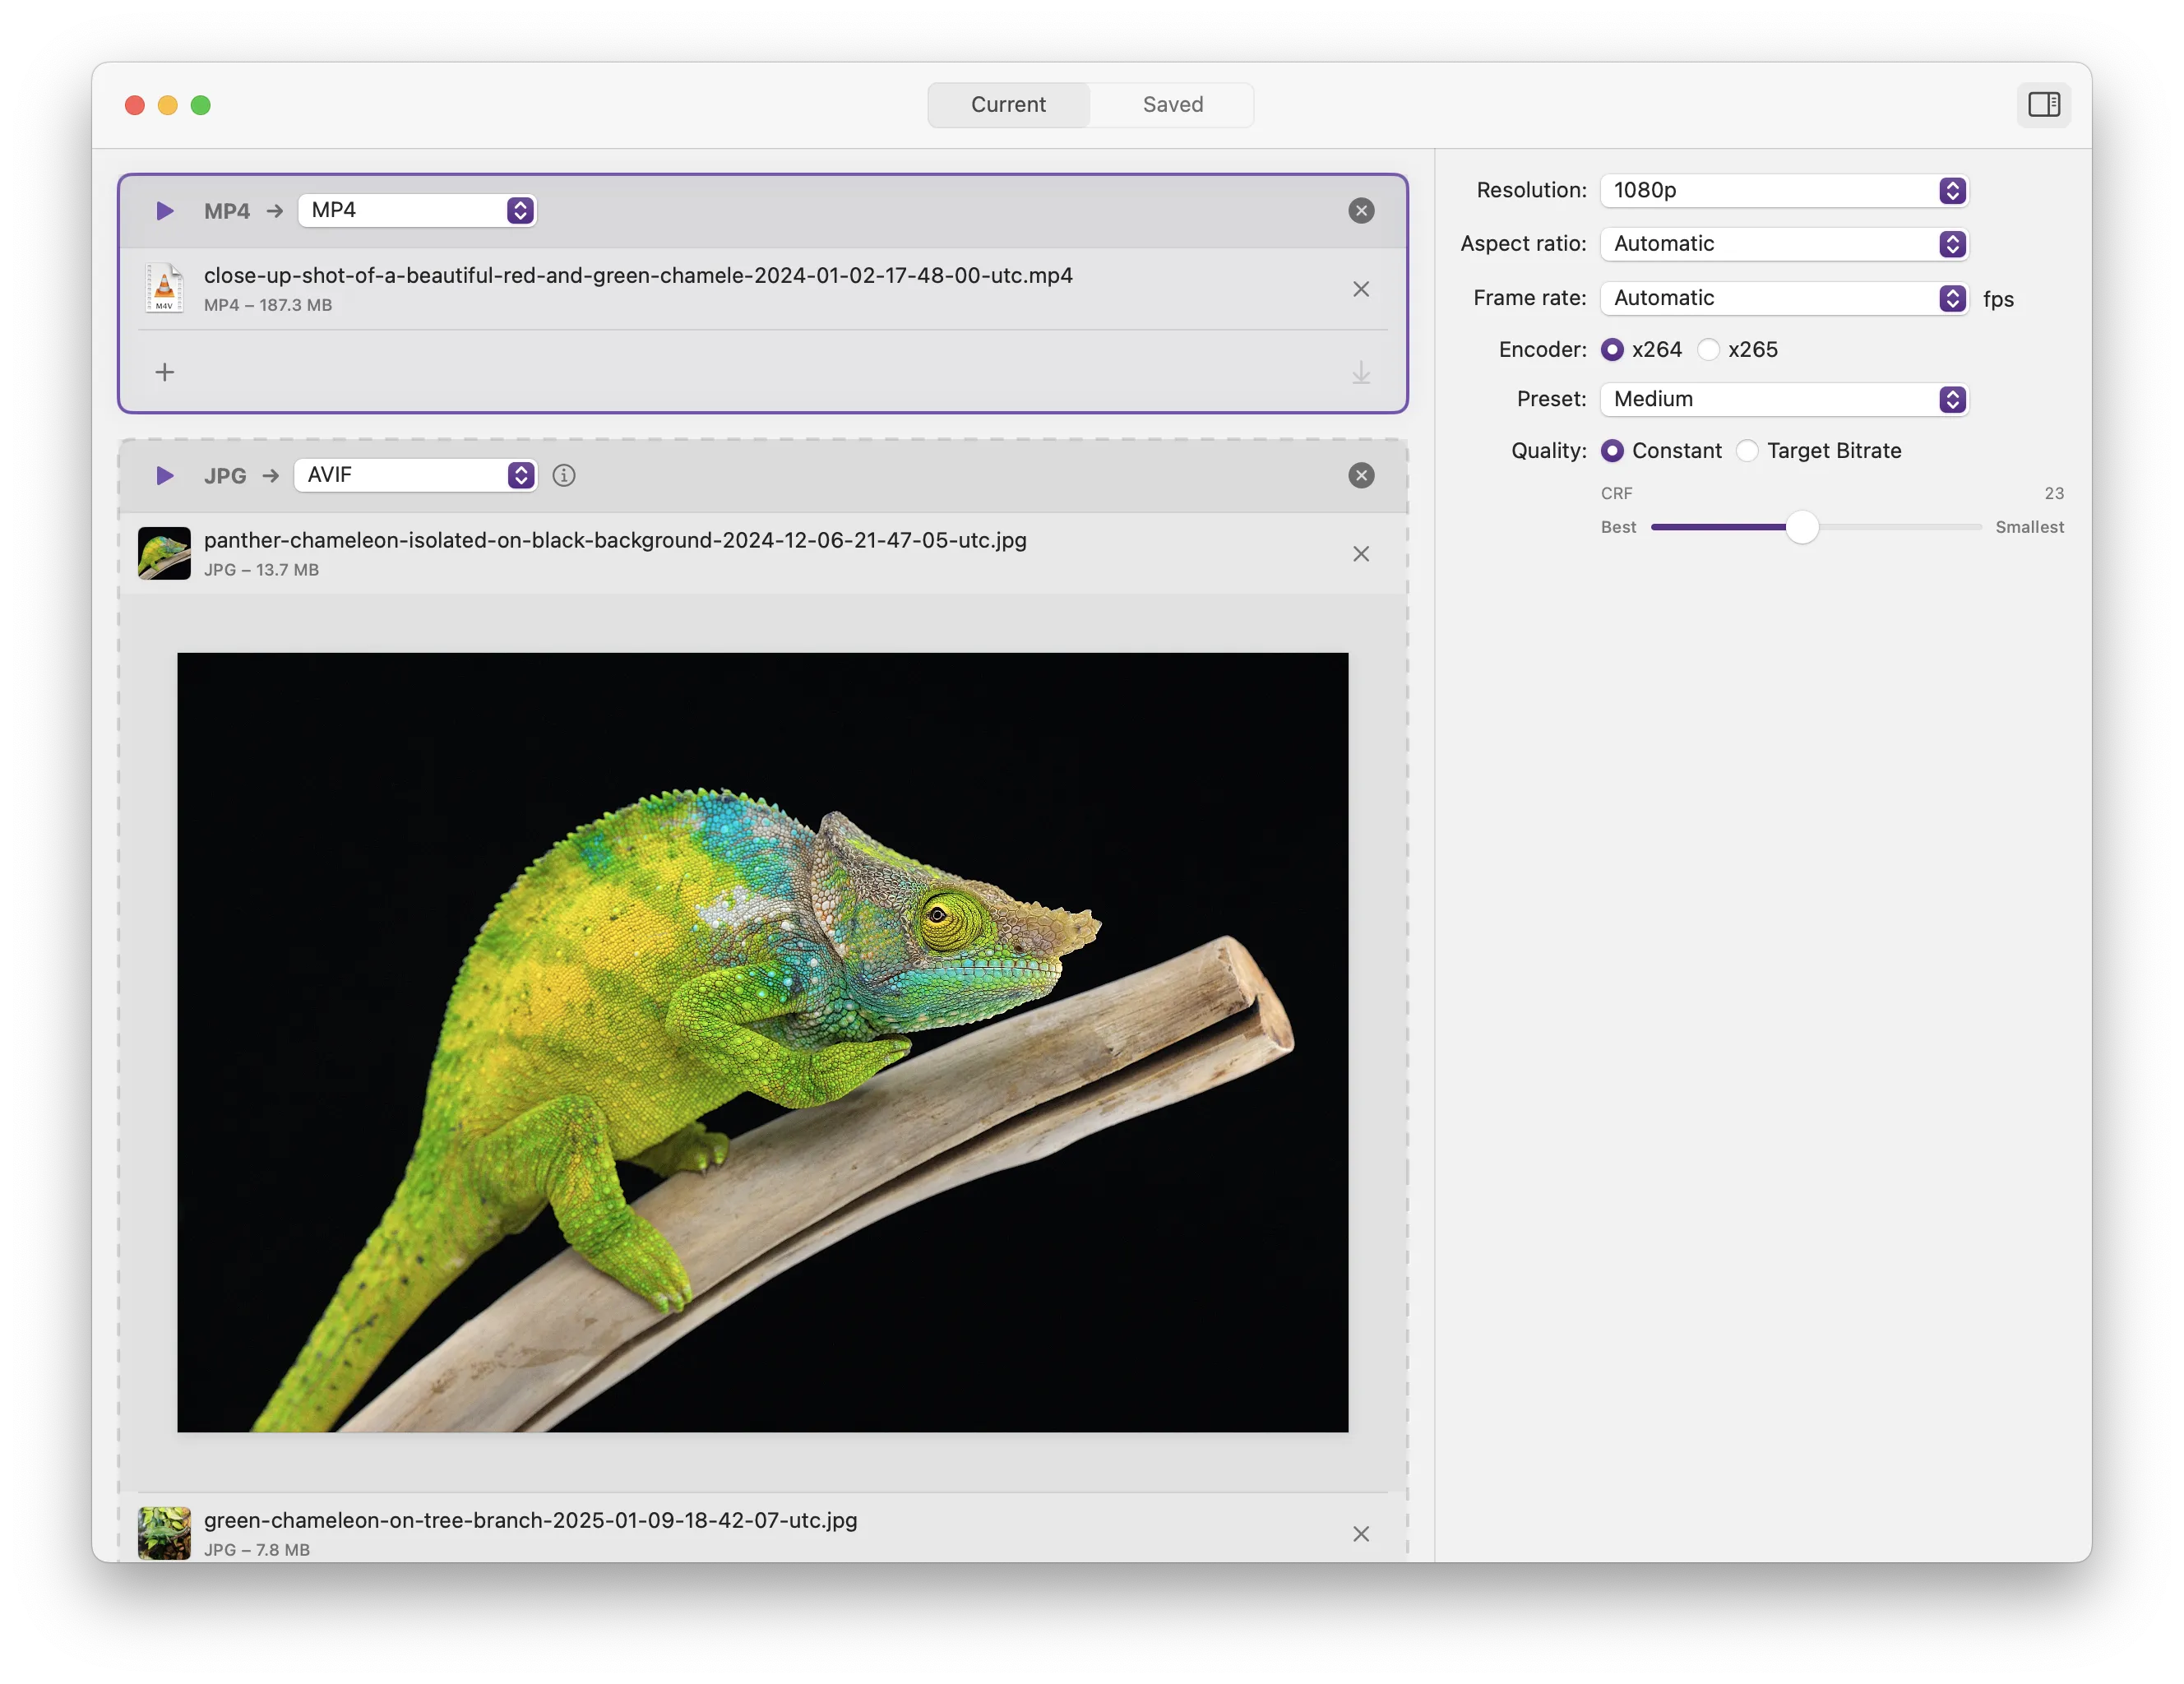Zoom the window with the green button
Image resolution: width=2184 pixels, height=1684 pixels.
201,105
